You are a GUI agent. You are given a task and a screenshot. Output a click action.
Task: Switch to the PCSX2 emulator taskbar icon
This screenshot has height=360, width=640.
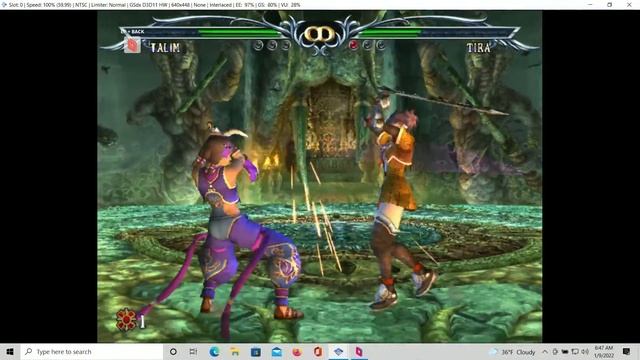click(x=338, y=351)
